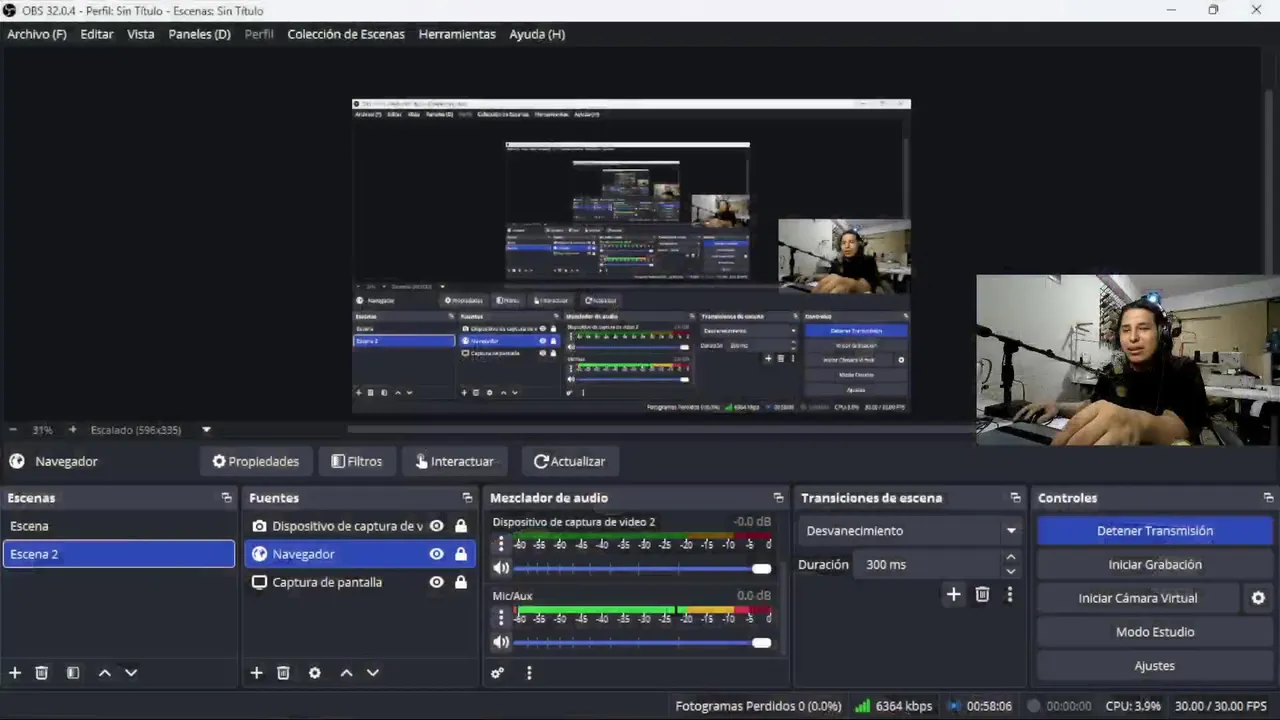Mute the Mic/Aux speaker icon
The image size is (1280, 720).
[501, 642]
